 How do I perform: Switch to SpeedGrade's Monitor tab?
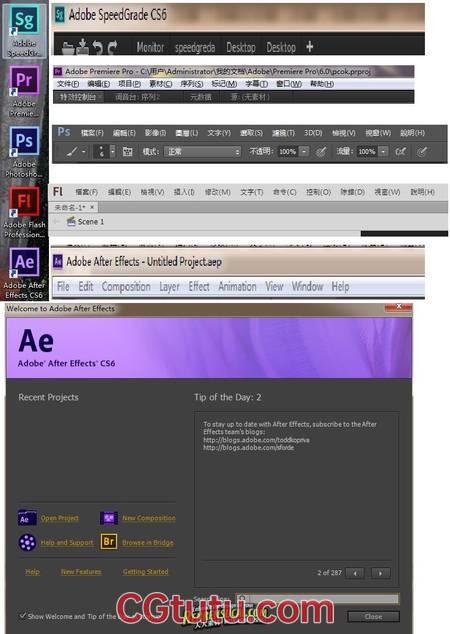click(x=150, y=48)
